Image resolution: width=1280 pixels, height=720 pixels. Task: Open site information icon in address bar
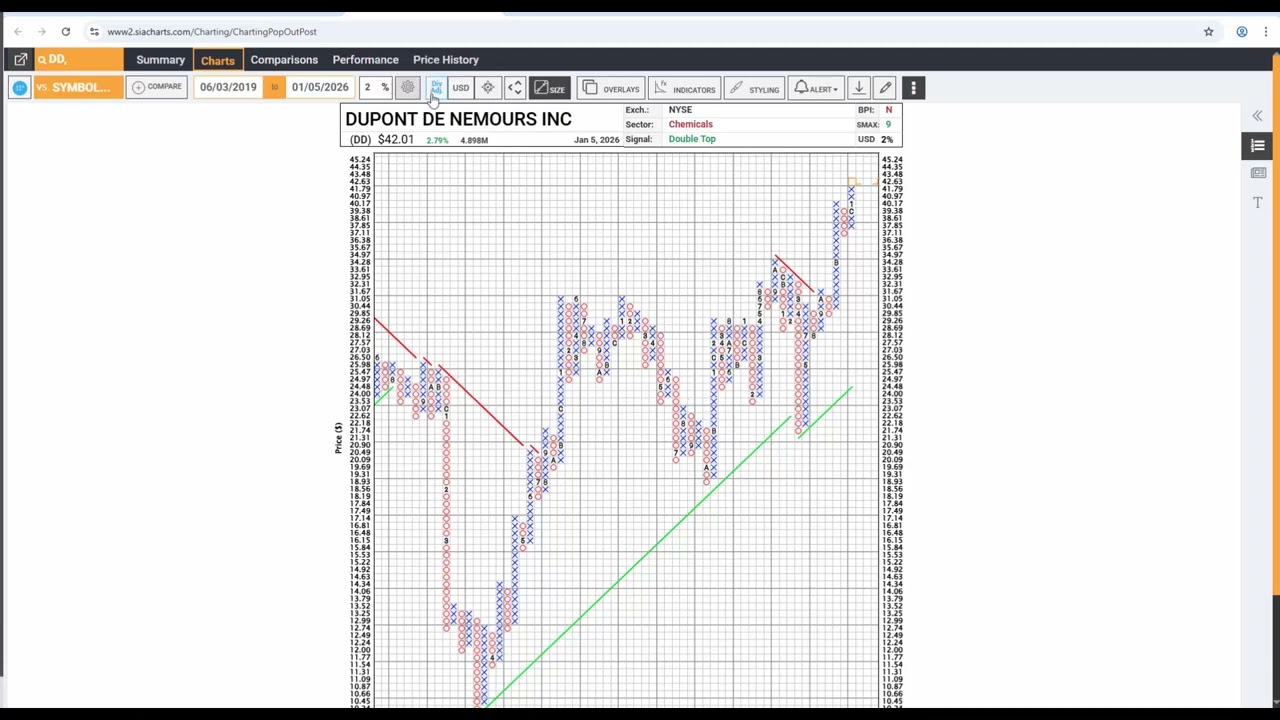point(94,32)
